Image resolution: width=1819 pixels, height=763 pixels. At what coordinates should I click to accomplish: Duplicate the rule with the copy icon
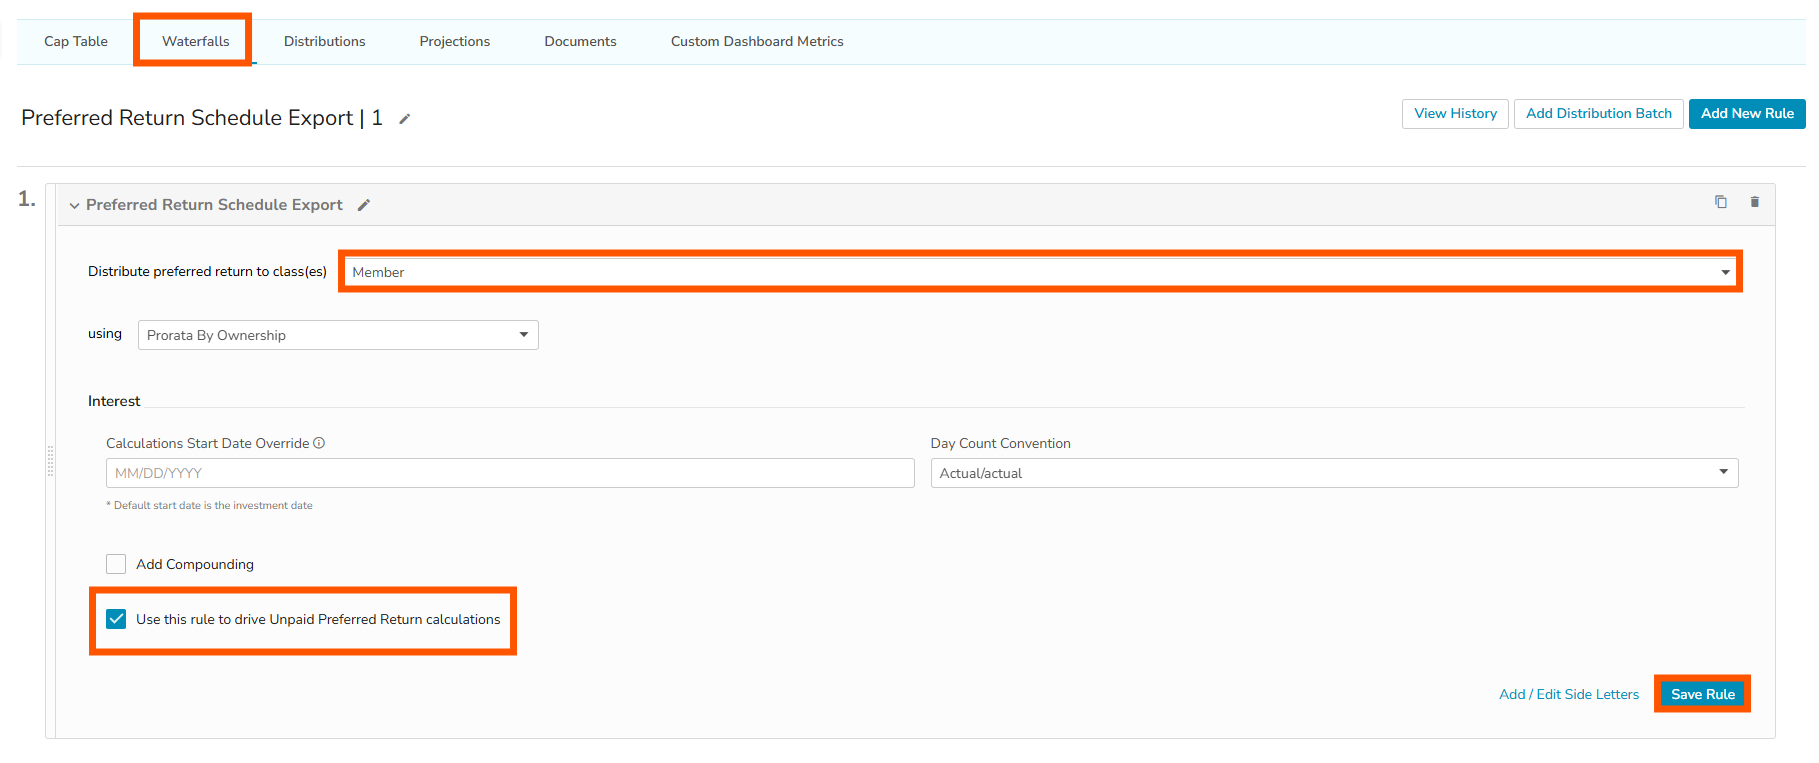click(1721, 202)
